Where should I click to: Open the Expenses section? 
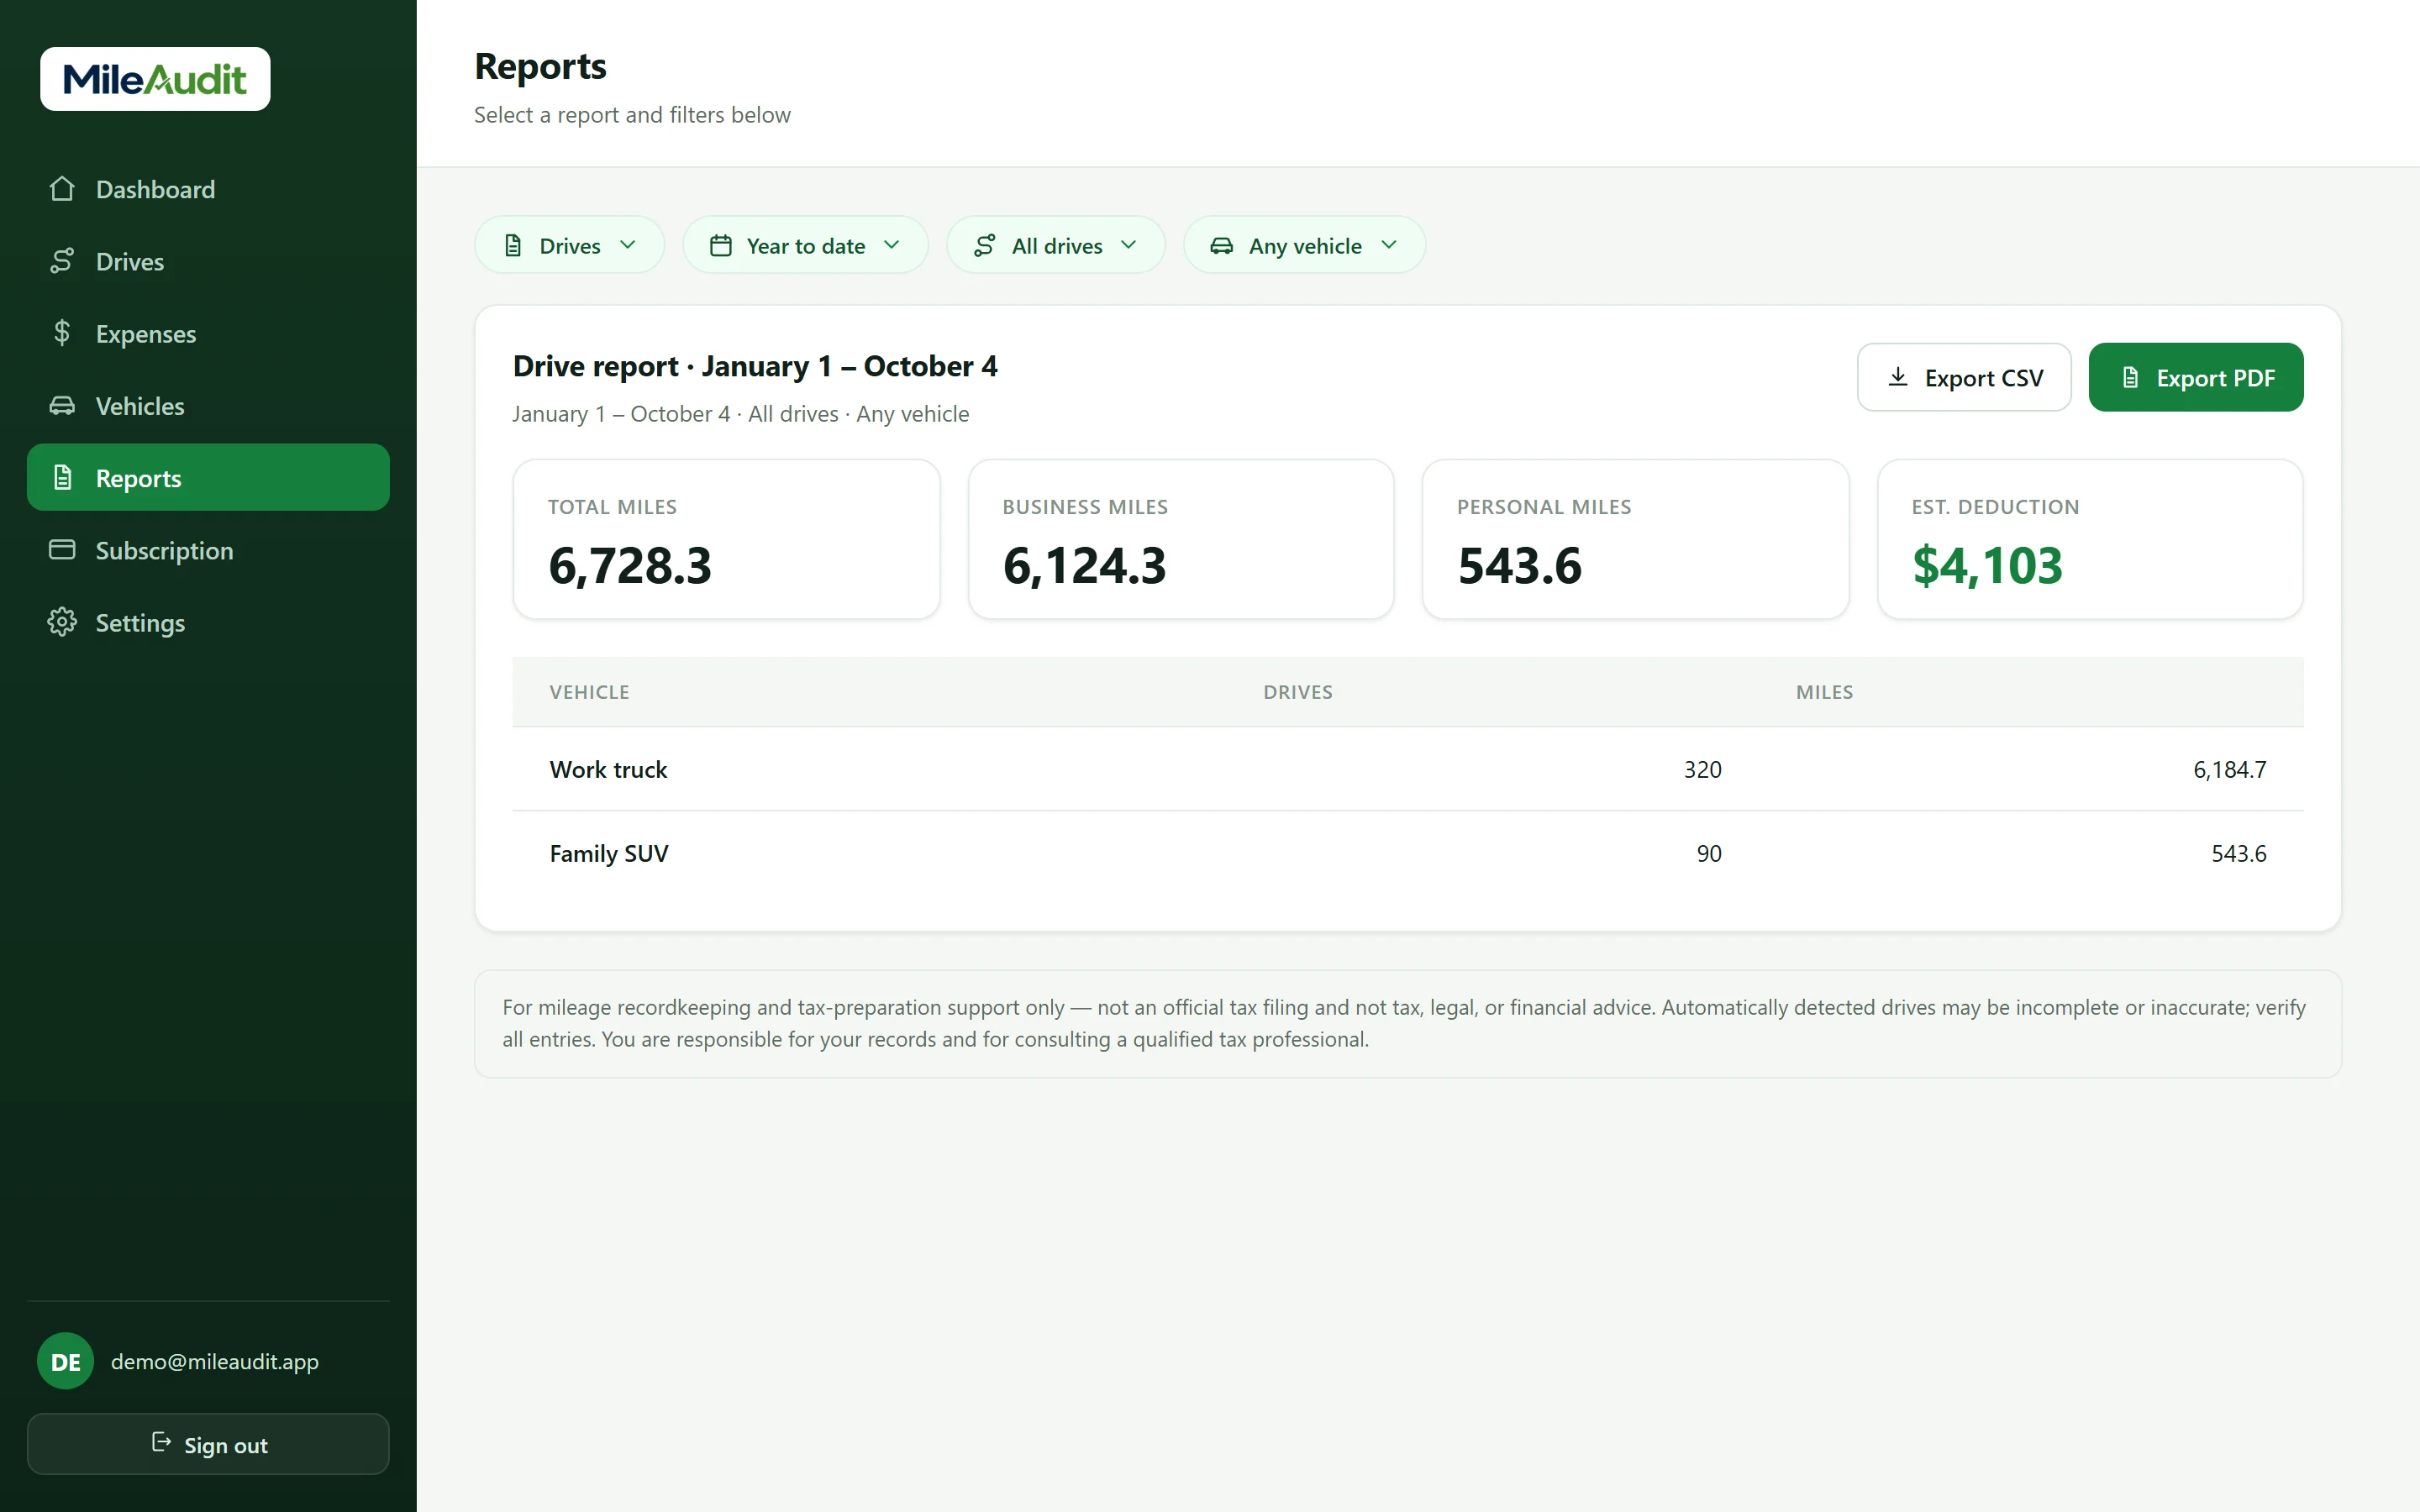pyautogui.click(x=208, y=333)
